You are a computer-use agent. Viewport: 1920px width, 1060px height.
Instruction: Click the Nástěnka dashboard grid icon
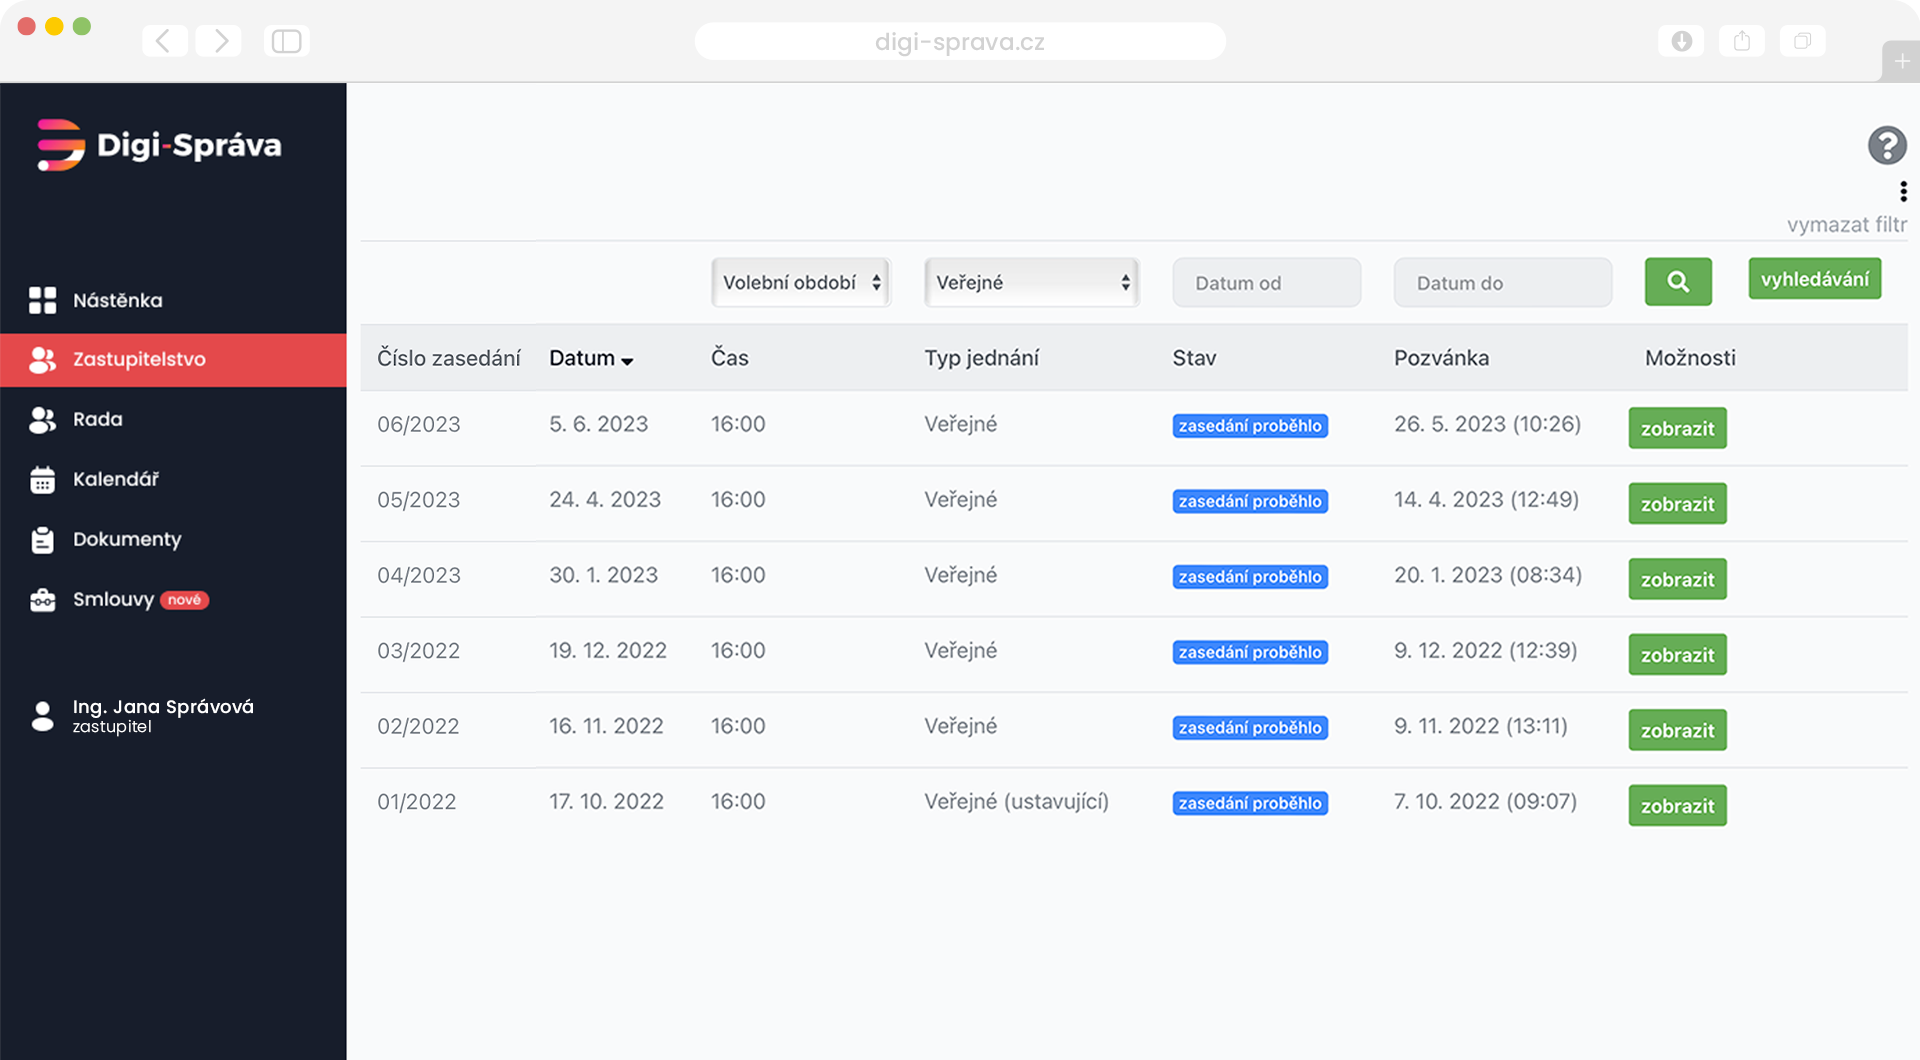pos(42,300)
